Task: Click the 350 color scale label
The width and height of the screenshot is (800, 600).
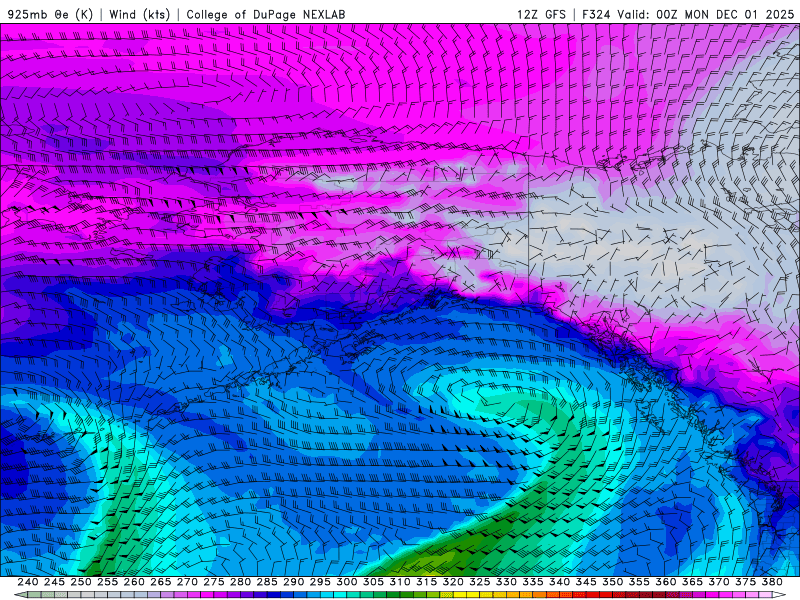Action: [612, 582]
